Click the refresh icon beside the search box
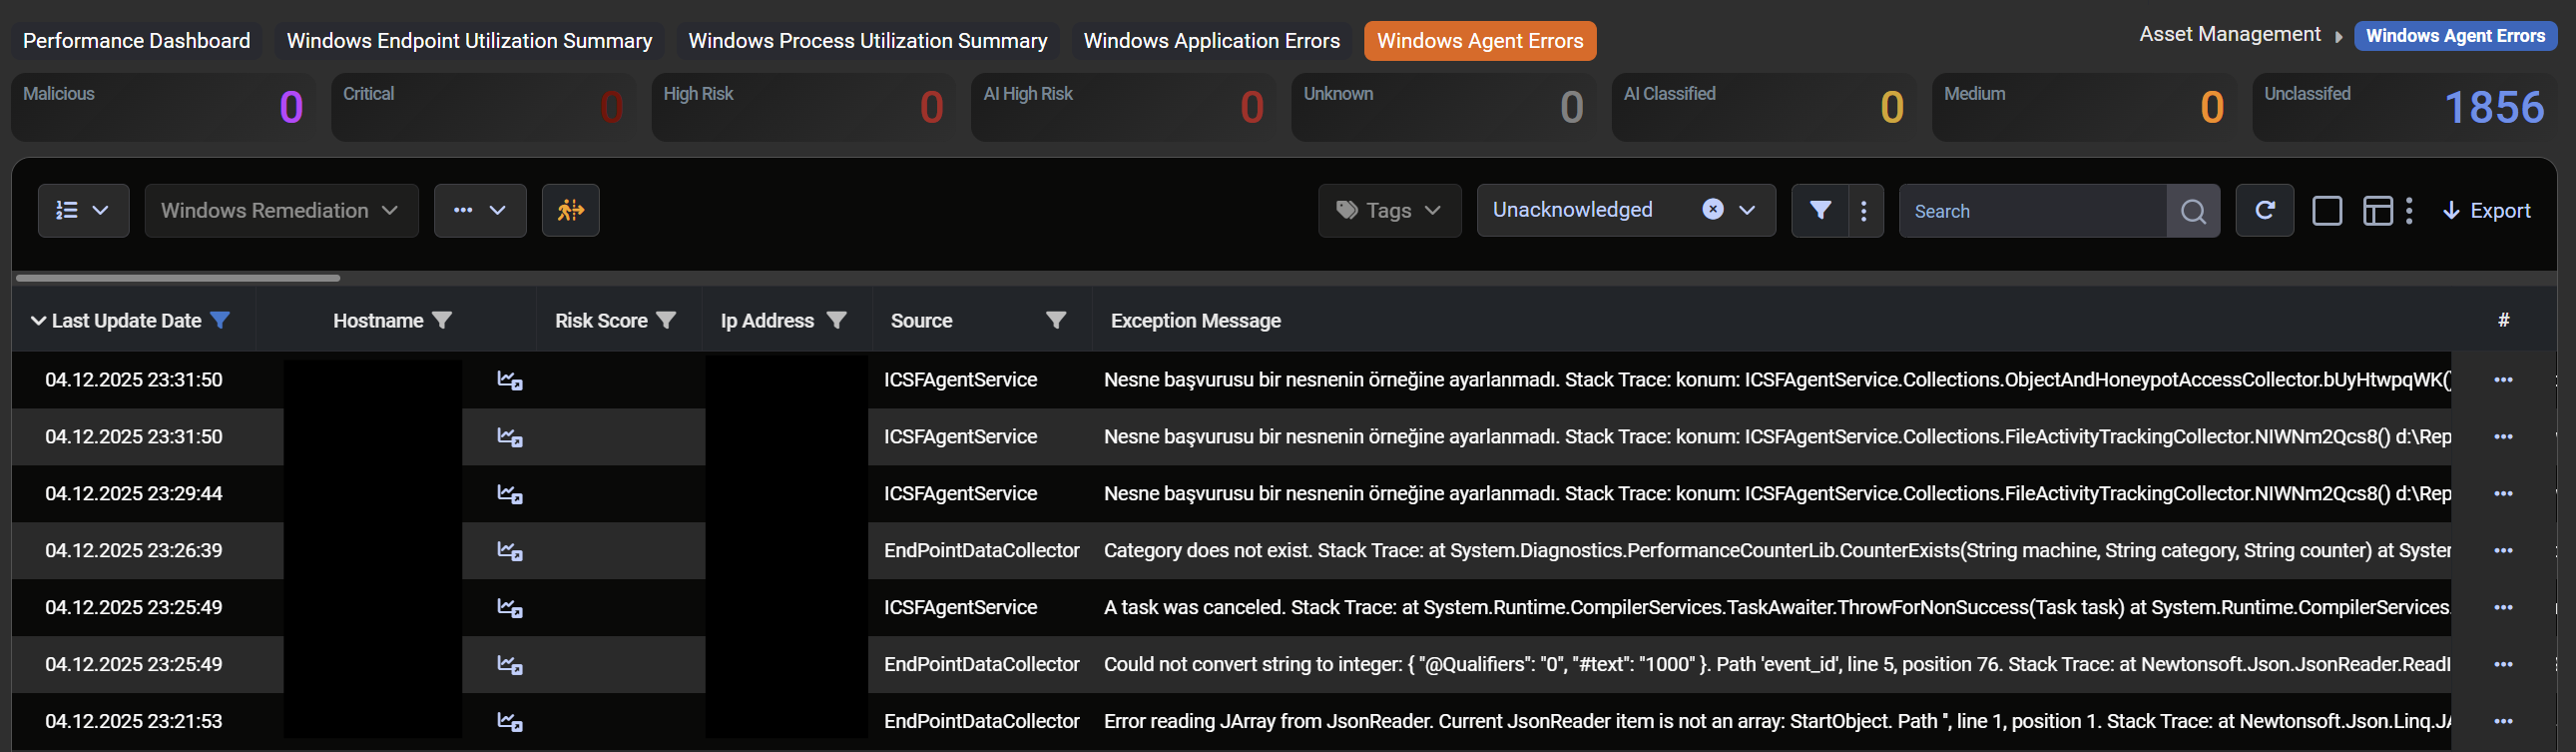 [2264, 210]
